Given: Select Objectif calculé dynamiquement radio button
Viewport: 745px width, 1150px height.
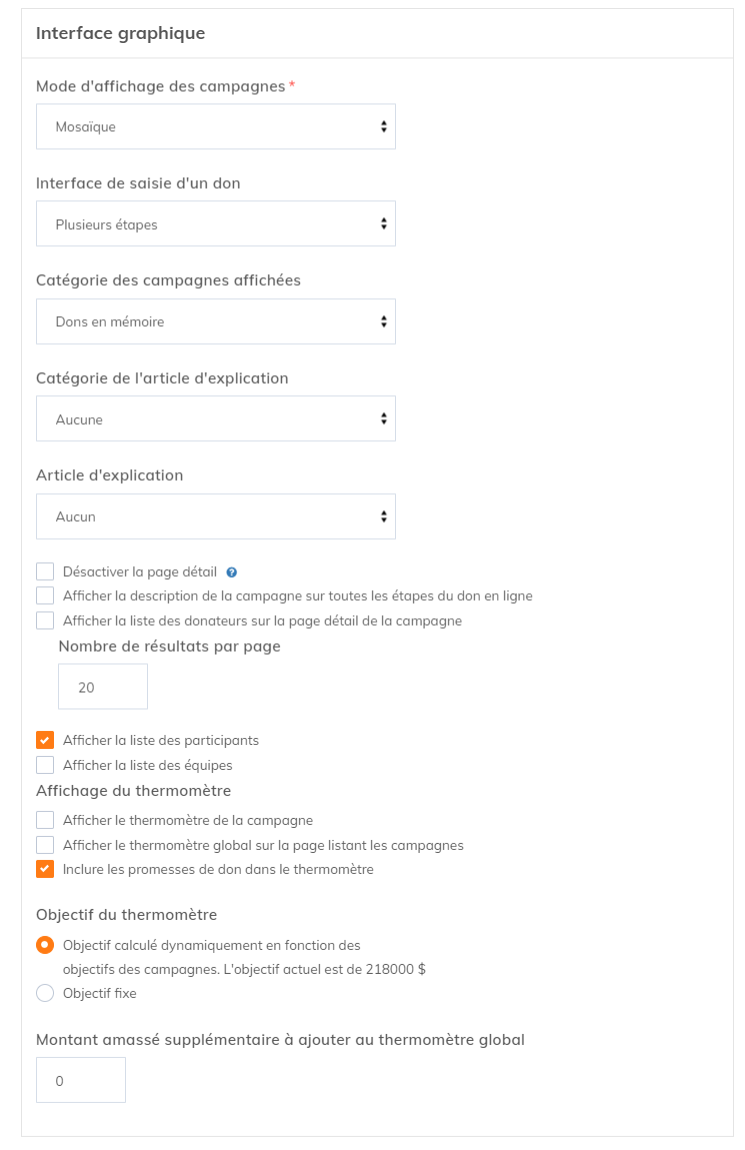Looking at the screenshot, I should [x=45, y=945].
